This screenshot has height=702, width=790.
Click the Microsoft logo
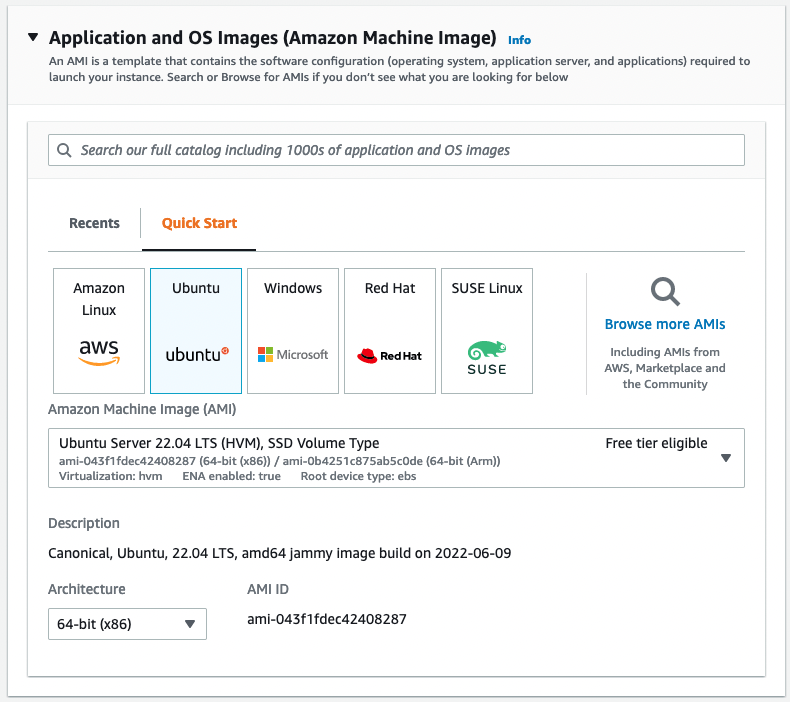pyautogui.click(x=293, y=354)
